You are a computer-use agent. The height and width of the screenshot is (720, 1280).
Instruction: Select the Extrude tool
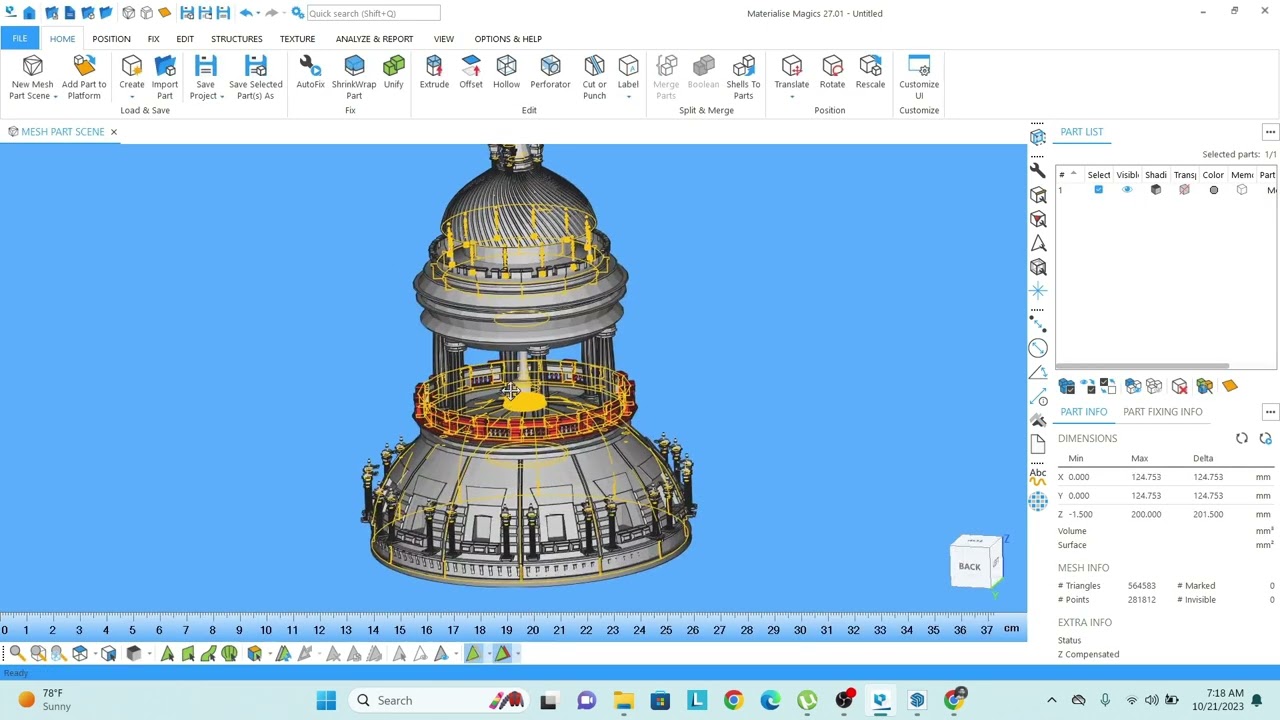[434, 72]
